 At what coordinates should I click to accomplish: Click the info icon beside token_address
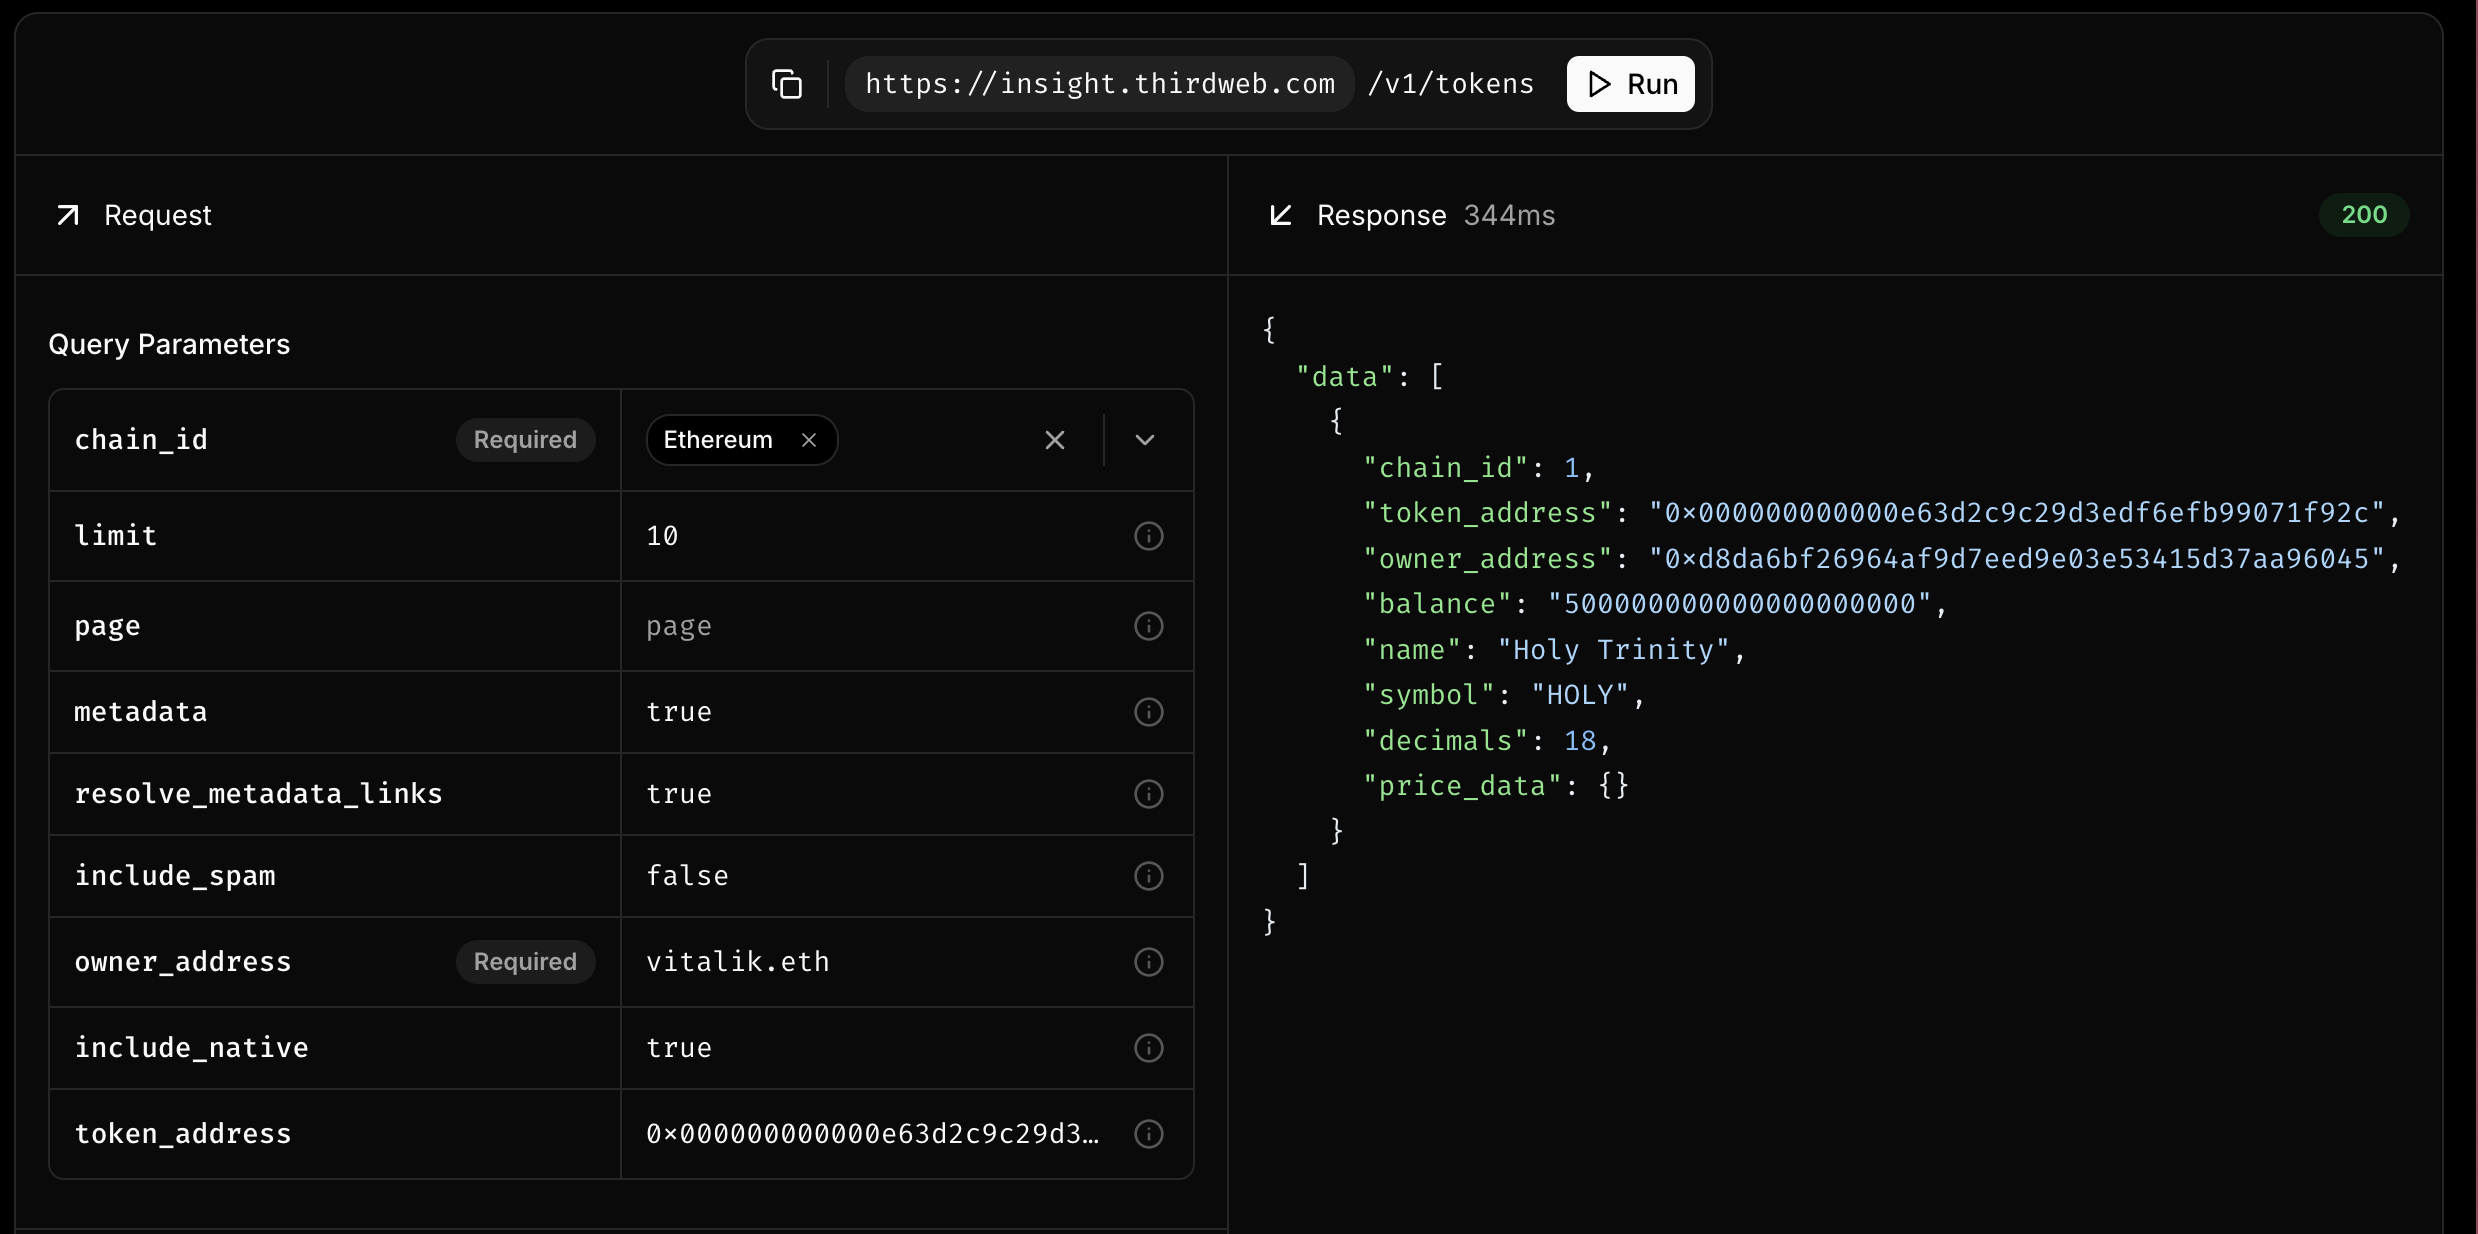coord(1148,1134)
